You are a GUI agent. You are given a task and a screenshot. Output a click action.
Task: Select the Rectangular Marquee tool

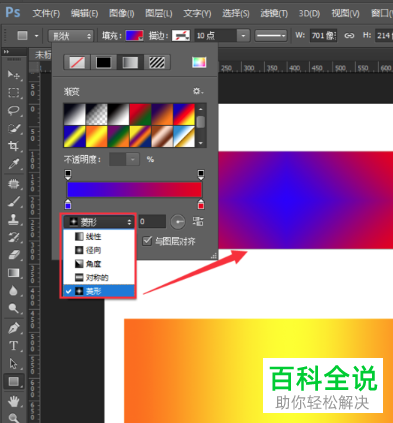(x=13, y=92)
